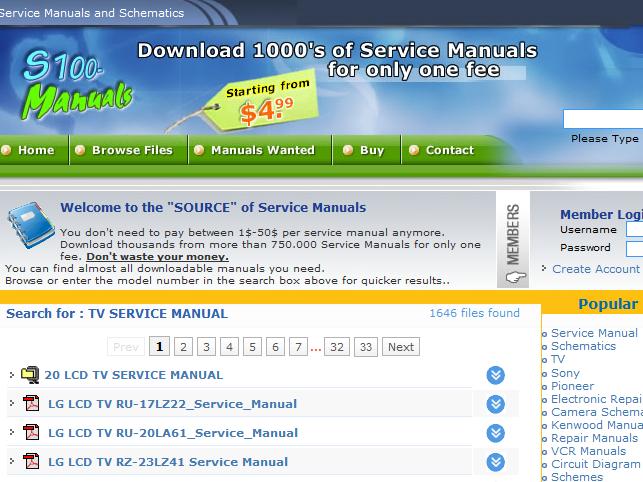
Task: Click the folder icon beside 20 LCD TV SERVICE MANUAL
Action: [30, 375]
